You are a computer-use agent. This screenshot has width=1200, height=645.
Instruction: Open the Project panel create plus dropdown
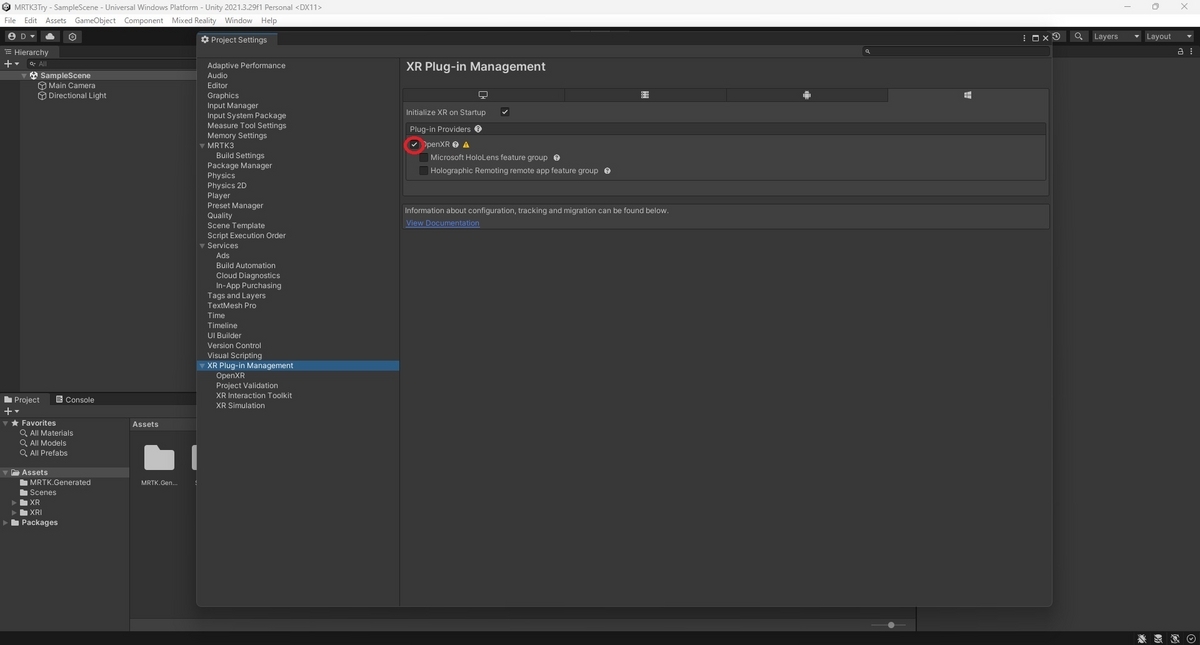click(x=11, y=411)
